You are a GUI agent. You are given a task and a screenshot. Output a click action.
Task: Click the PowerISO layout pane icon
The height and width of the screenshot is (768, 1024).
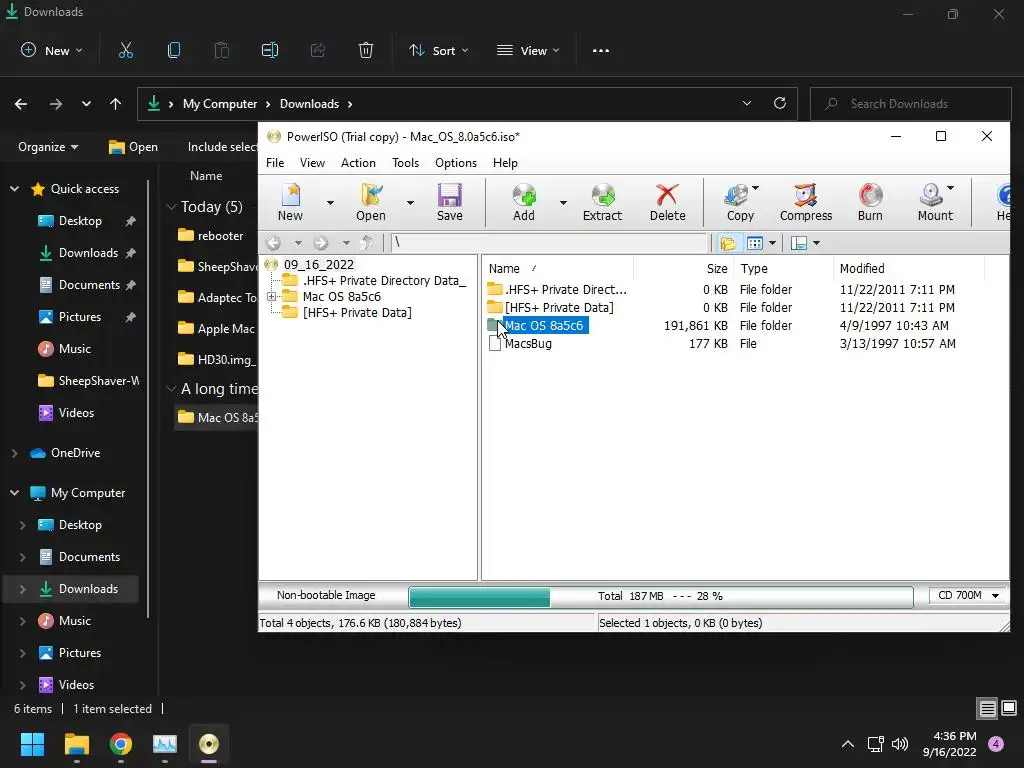pos(799,244)
